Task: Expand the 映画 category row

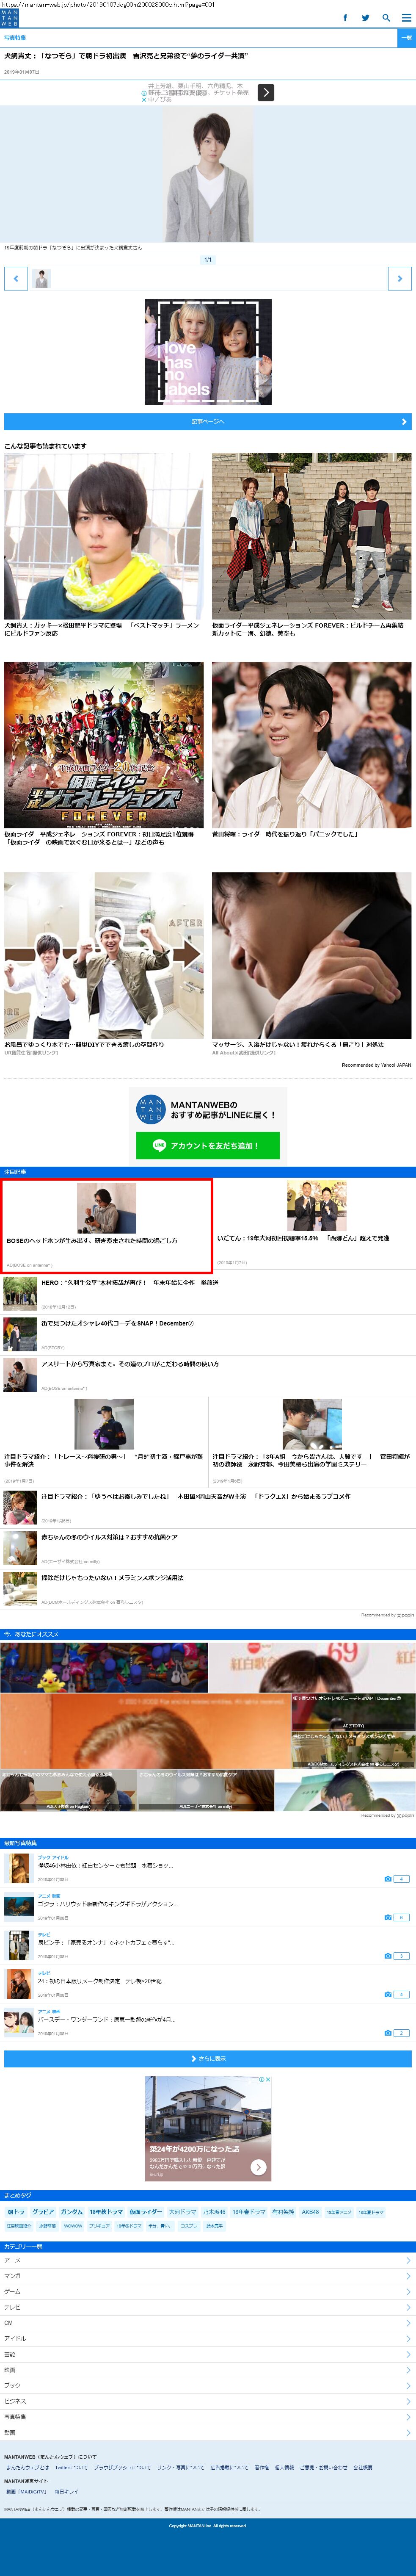Action: click(208, 2370)
